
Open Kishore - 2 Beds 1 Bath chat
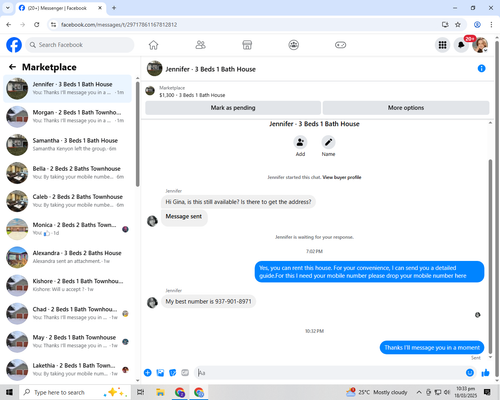pos(68,285)
